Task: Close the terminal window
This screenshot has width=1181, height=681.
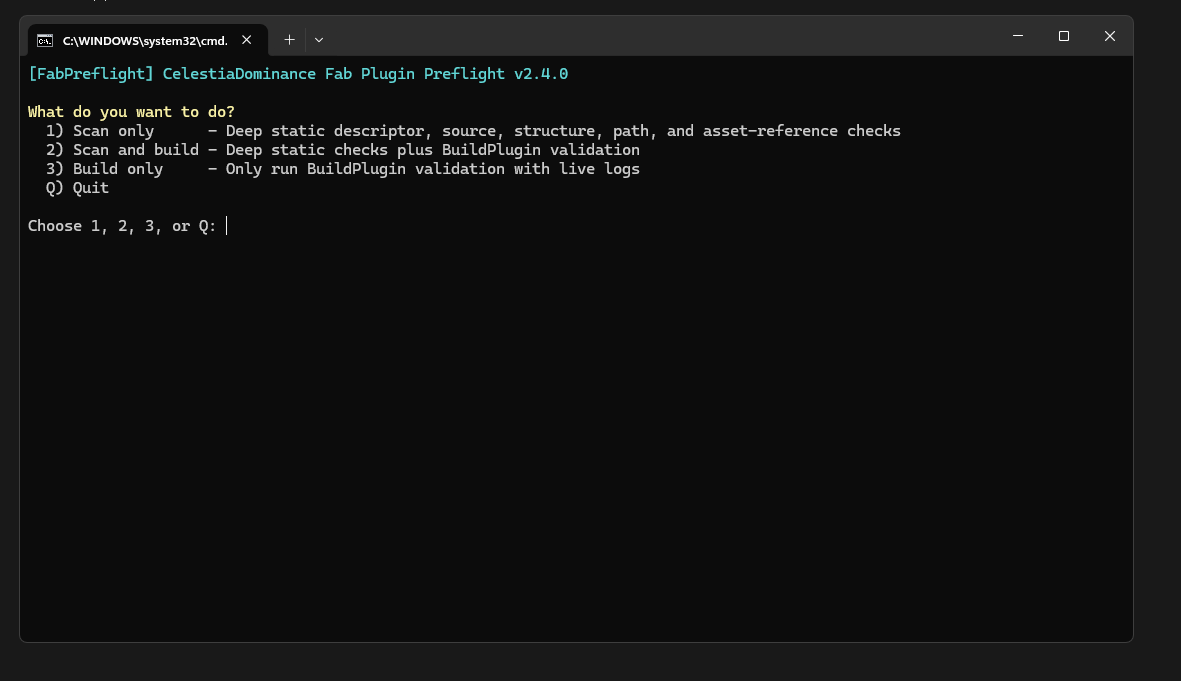Action: [1109, 36]
